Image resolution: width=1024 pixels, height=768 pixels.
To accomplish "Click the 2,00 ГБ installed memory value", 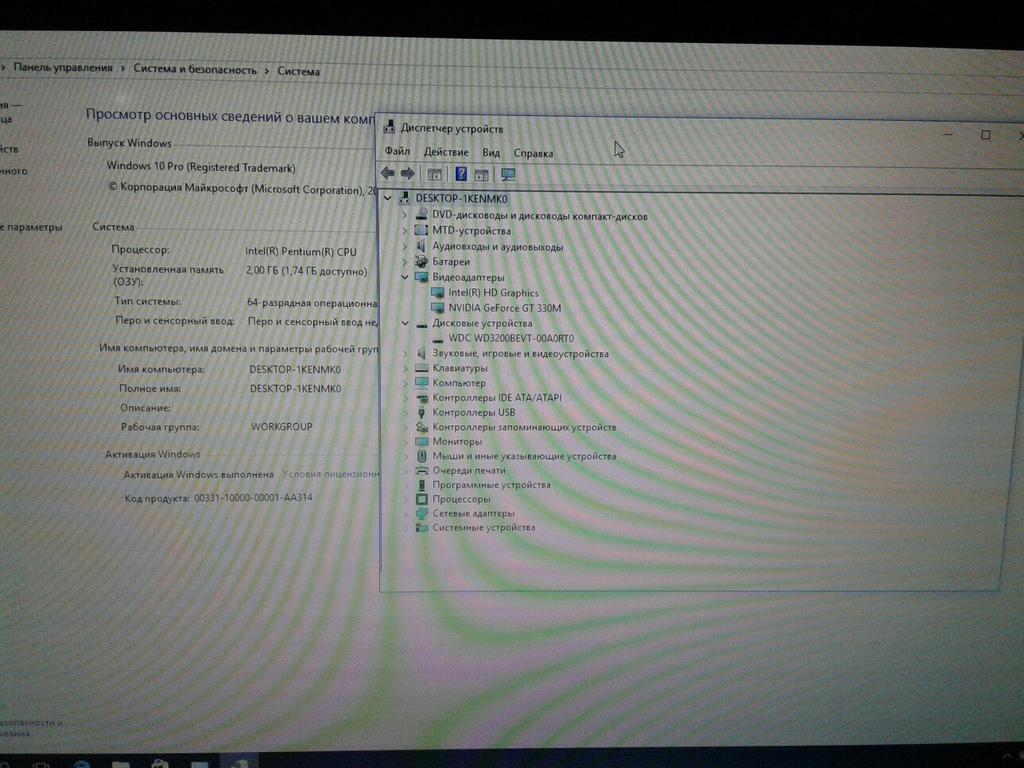I will click(306, 270).
